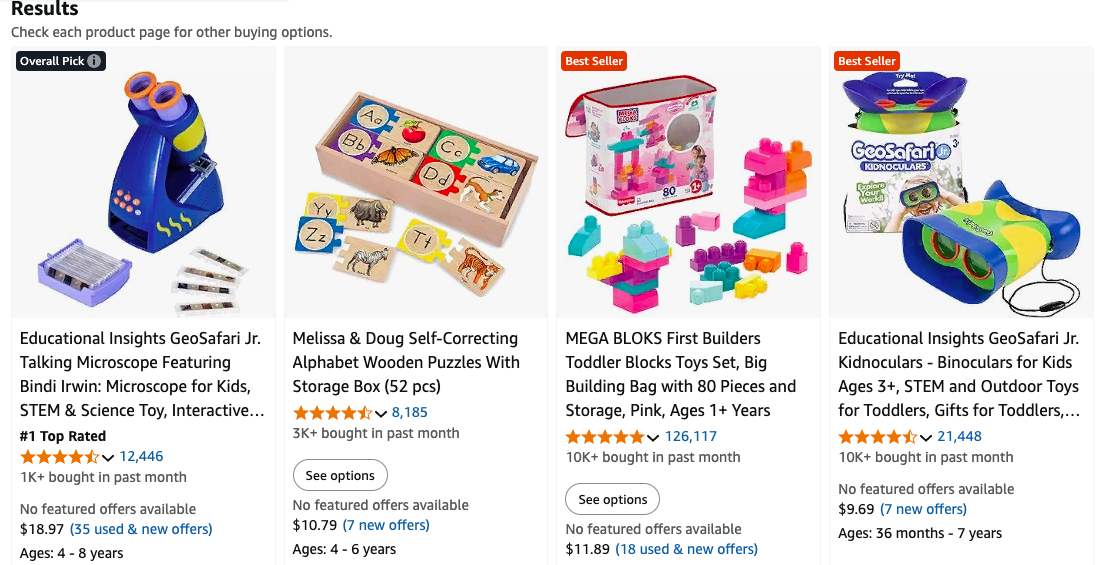1104x565 pixels.
Task: Click the GeoSafari Kidnoculars product image
Action: click(961, 182)
